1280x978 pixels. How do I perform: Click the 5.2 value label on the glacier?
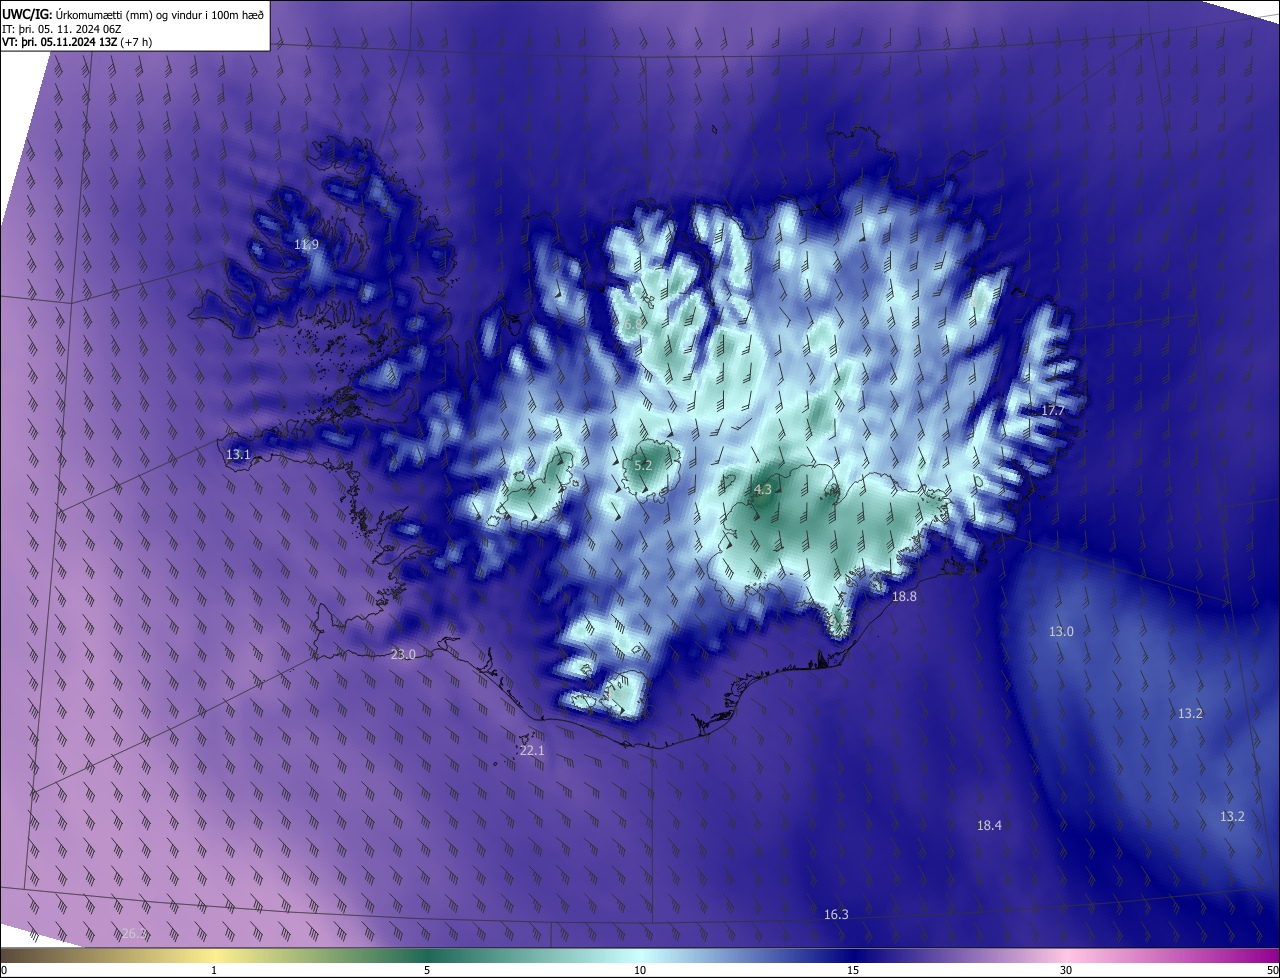coord(643,466)
